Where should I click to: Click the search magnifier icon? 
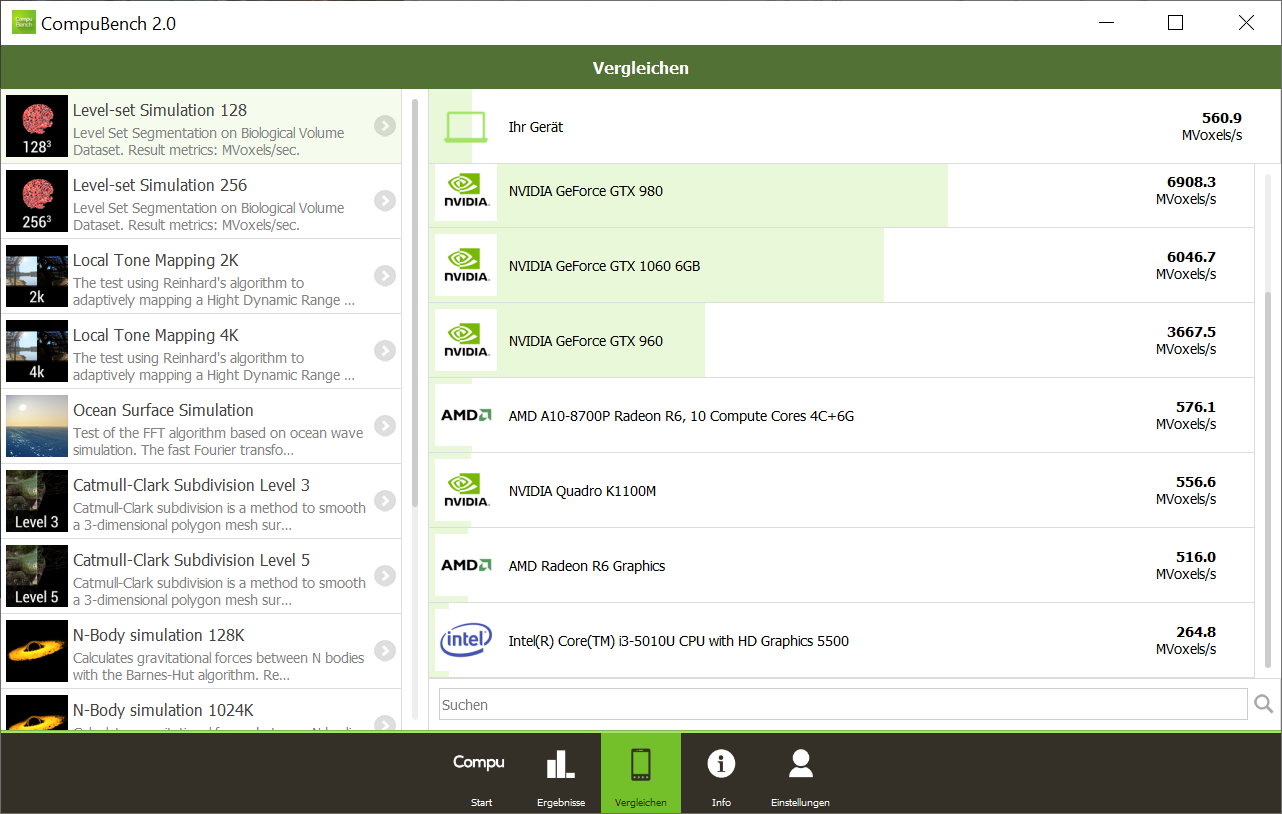tap(1264, 704)
